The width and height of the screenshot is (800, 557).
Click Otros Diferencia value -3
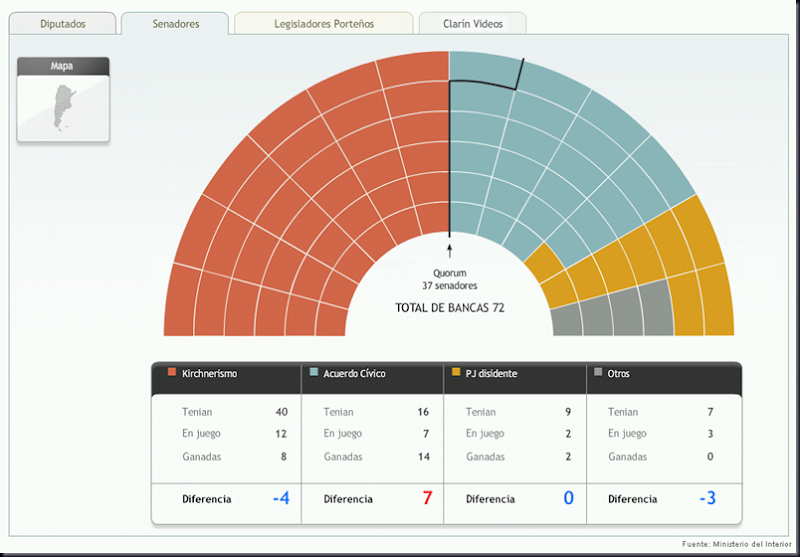coord(708,498)
